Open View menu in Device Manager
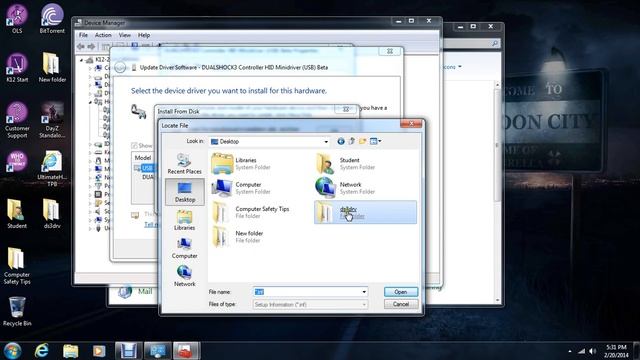Image resolution: width=640 pixels, height=360 pixels. (x=124, y=35)
